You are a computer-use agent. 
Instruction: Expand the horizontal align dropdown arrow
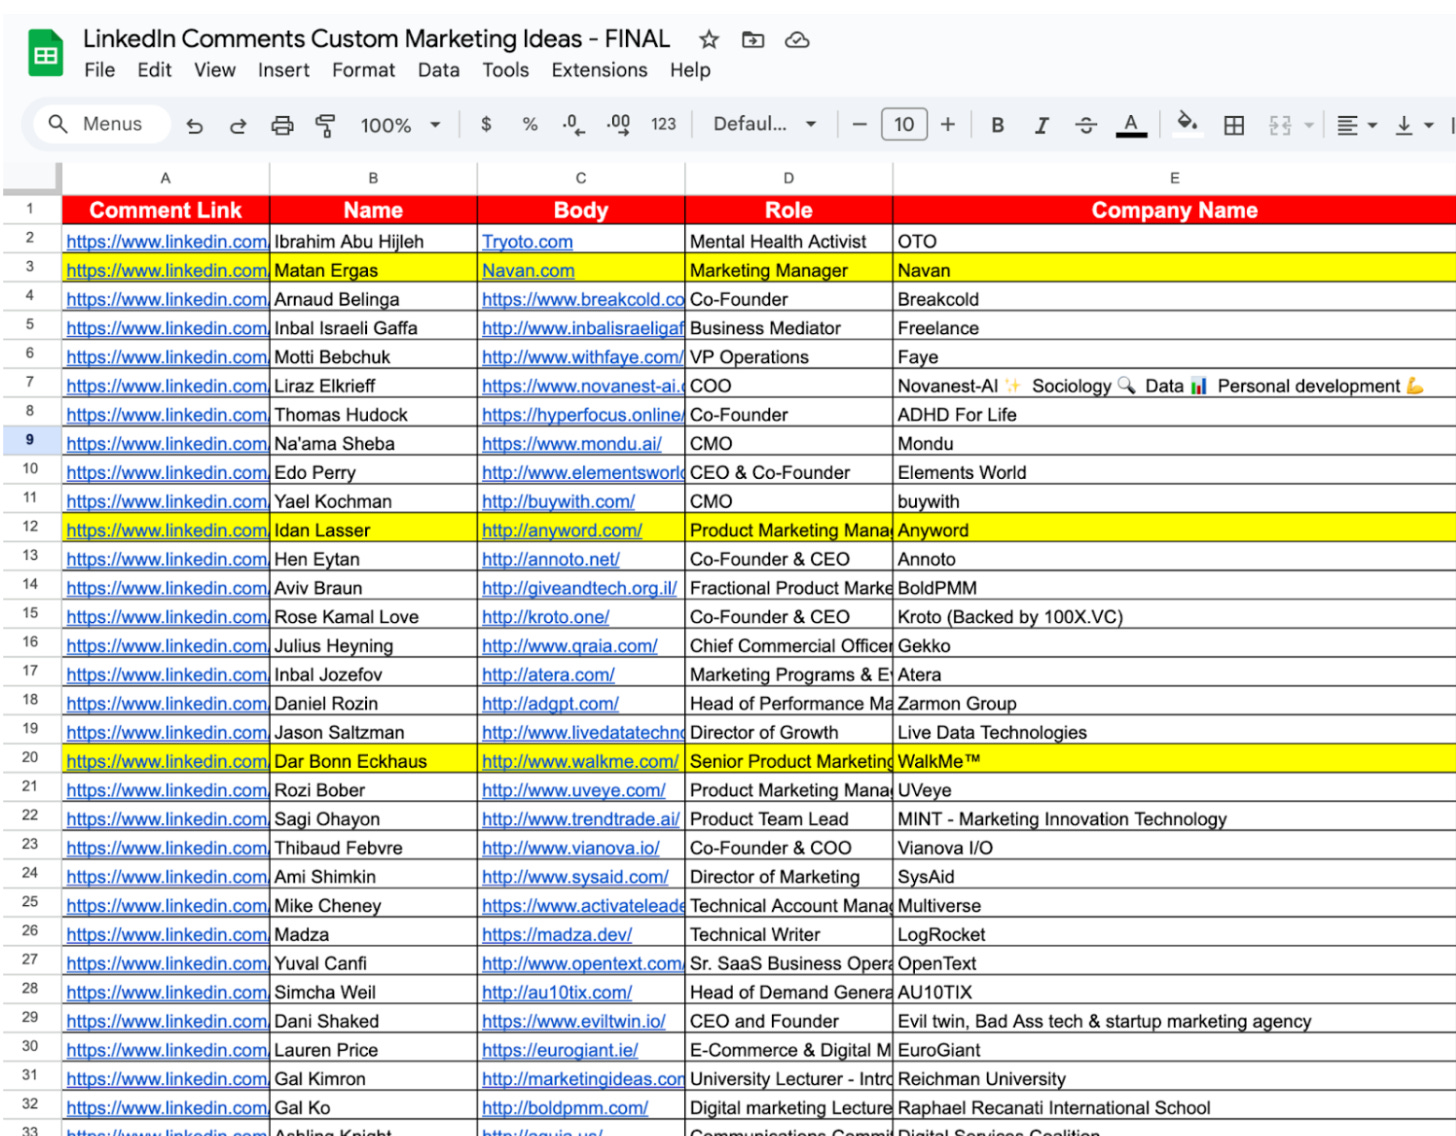pos(1373,125)
